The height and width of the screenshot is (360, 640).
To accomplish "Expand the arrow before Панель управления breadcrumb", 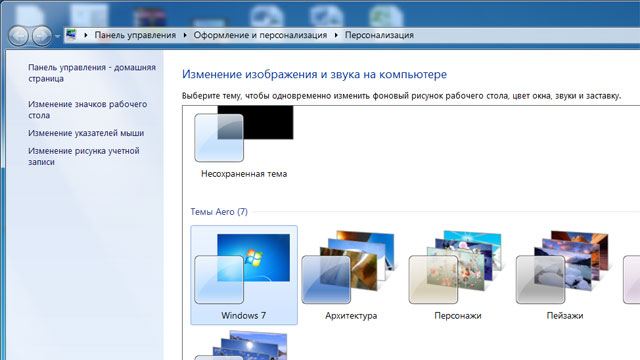I will [86, 35].
